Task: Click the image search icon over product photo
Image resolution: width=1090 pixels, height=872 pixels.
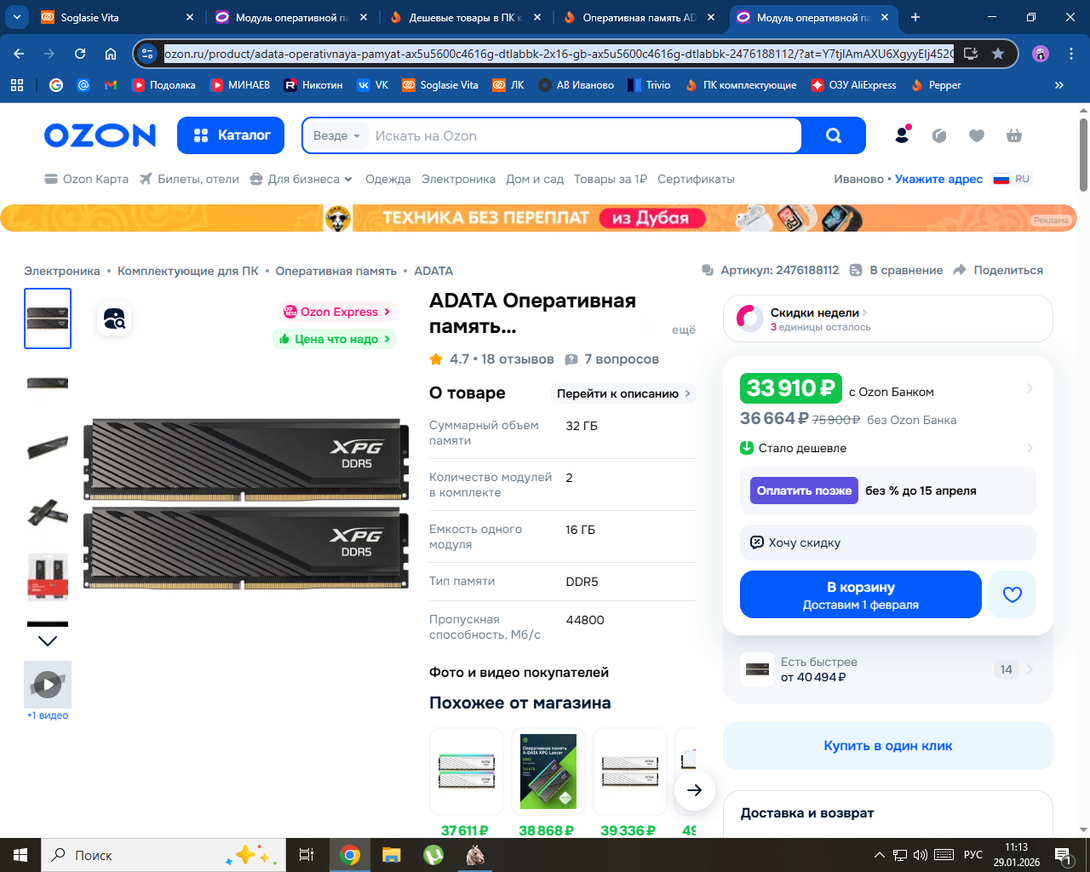Action: pos(114,319)
